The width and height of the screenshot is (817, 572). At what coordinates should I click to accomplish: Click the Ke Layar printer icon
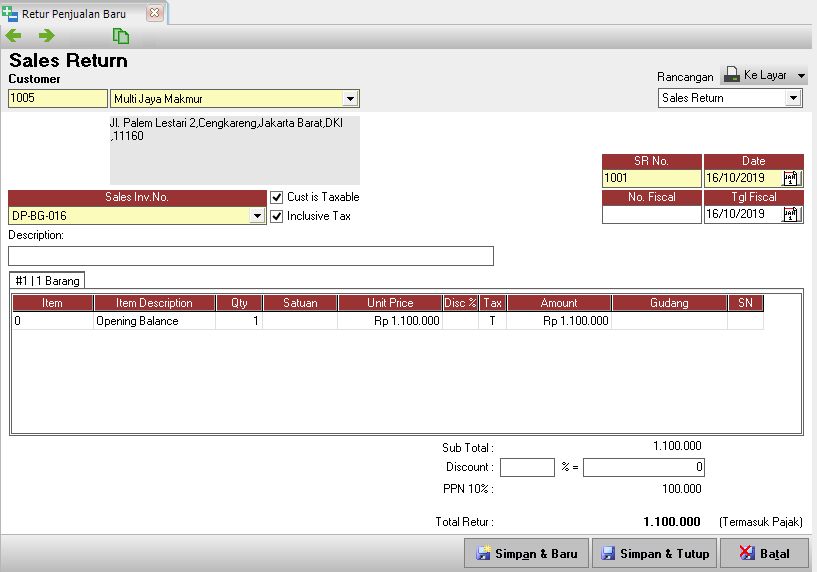tap(732, 75)
